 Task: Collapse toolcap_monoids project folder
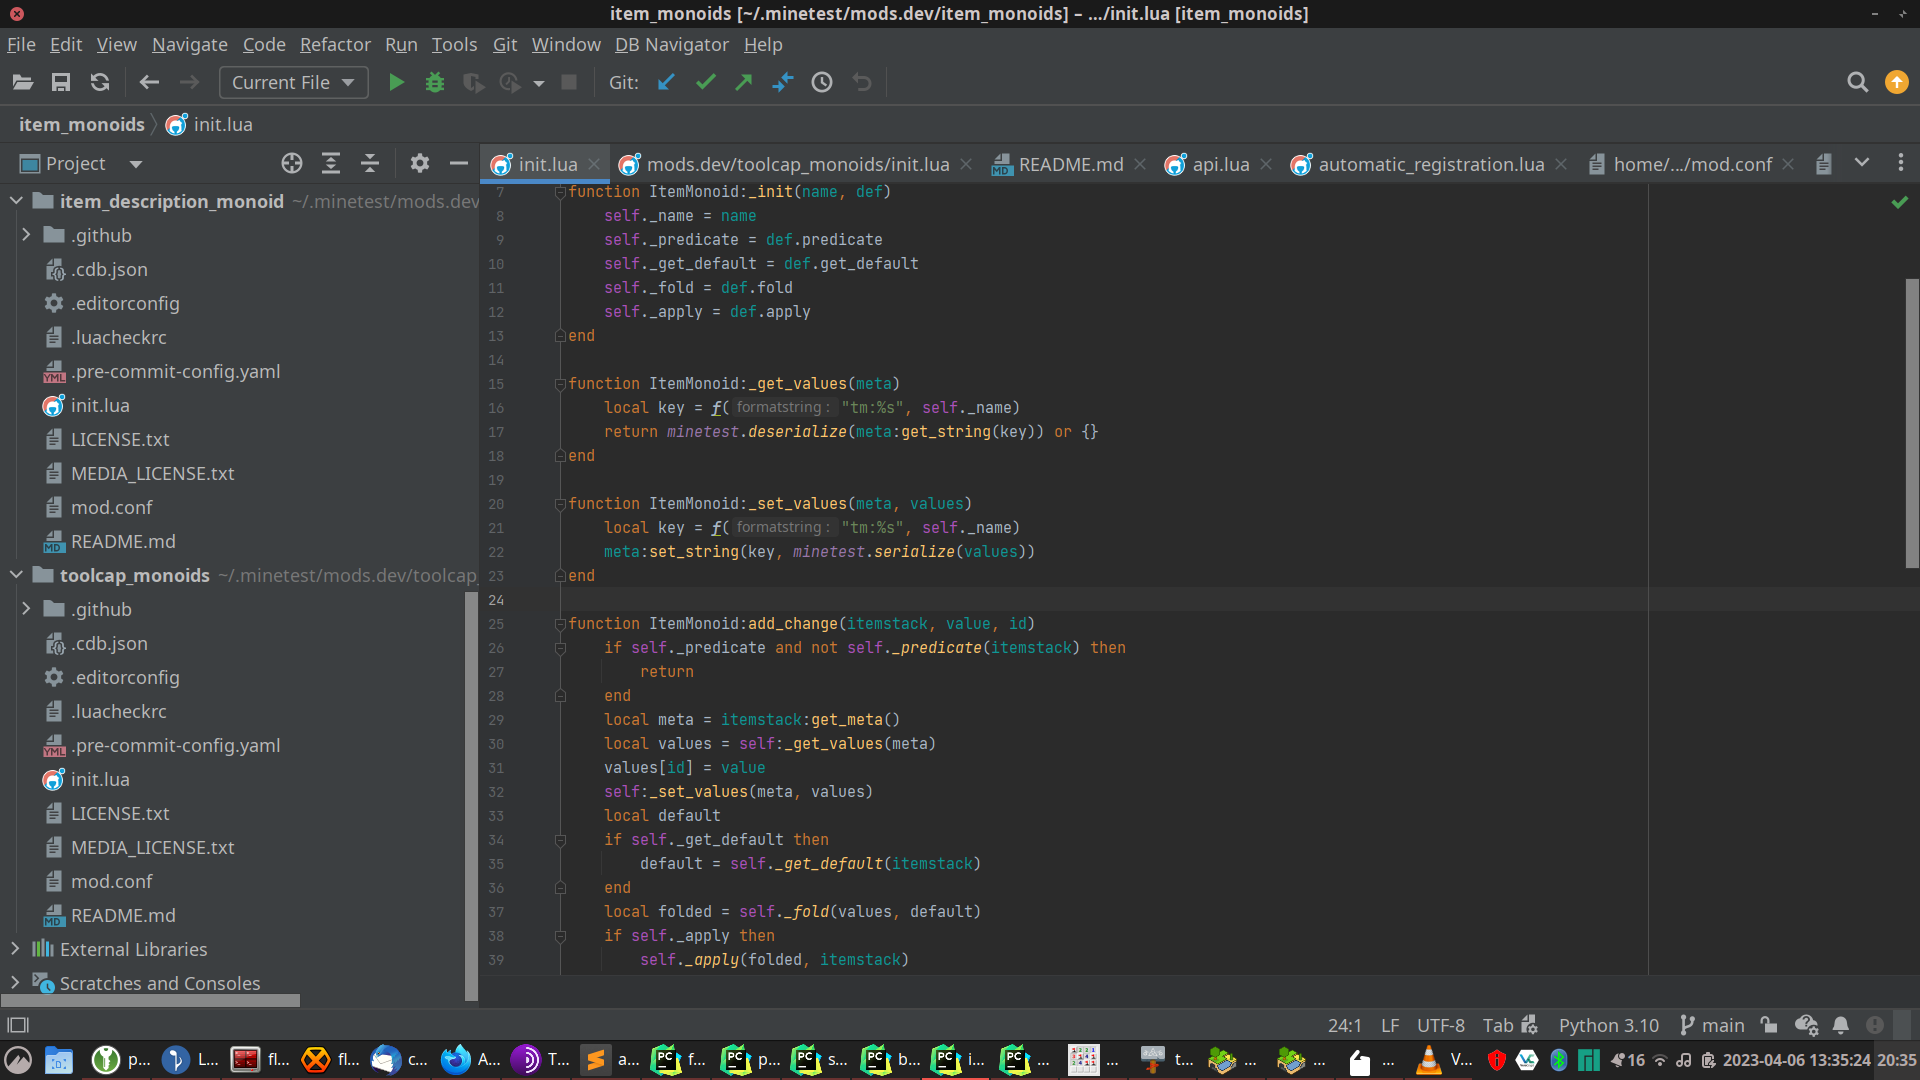(16, 575)
